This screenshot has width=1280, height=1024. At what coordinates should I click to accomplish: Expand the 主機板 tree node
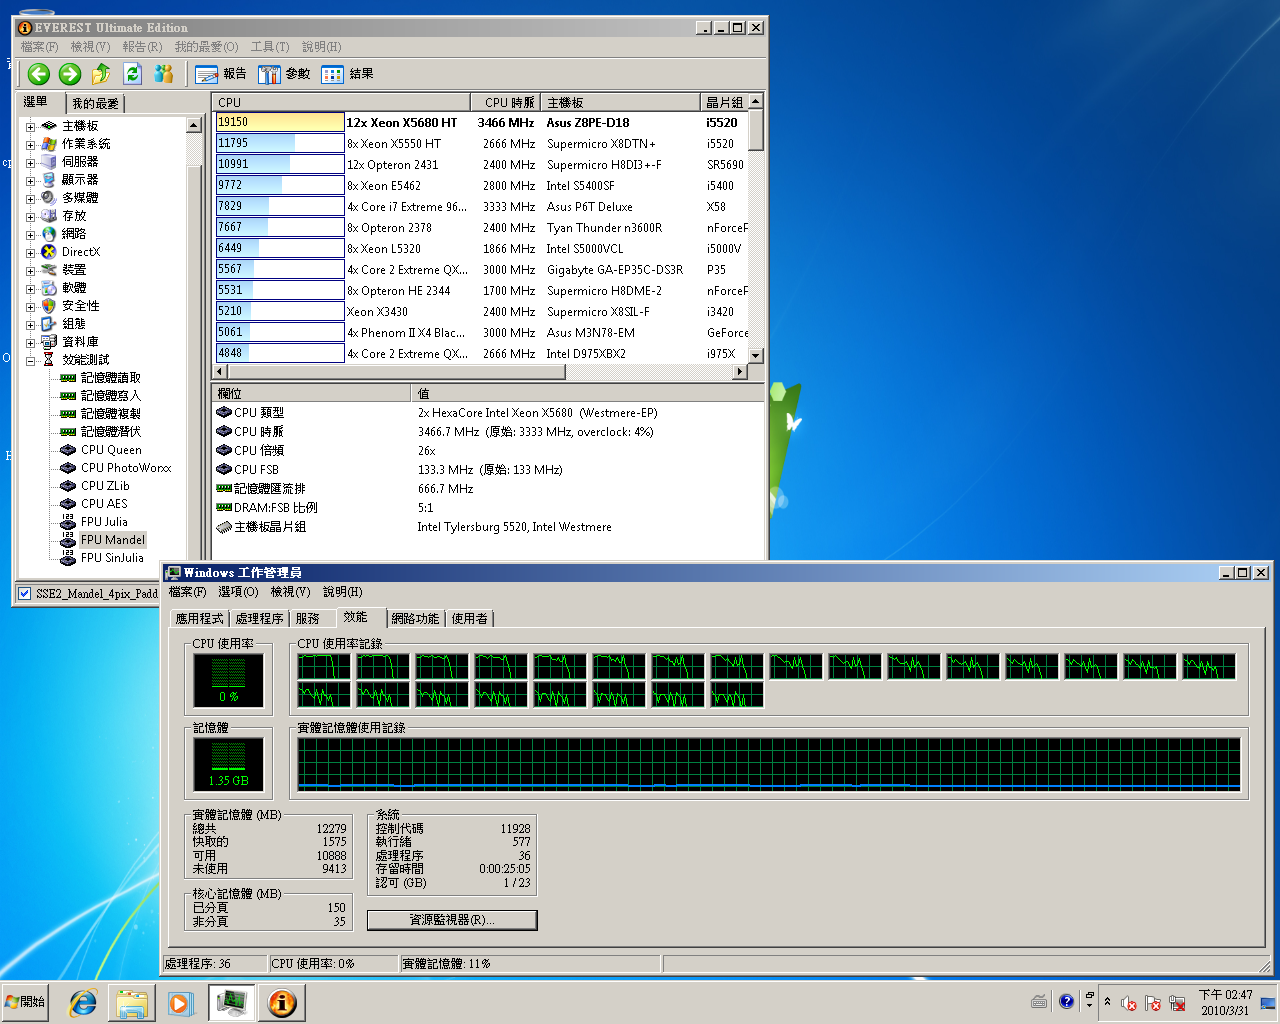click(30, 127)
